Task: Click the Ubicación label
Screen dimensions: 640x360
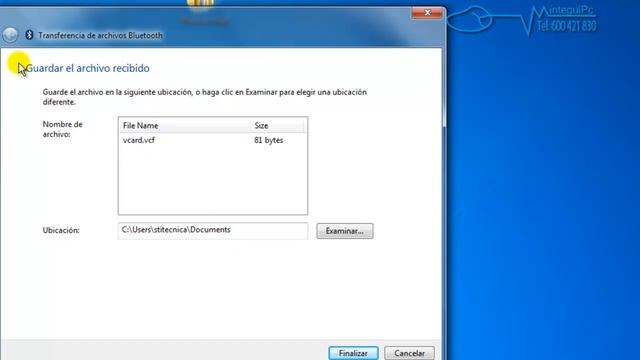Action: pyautogui.click(x=61, y=230)
